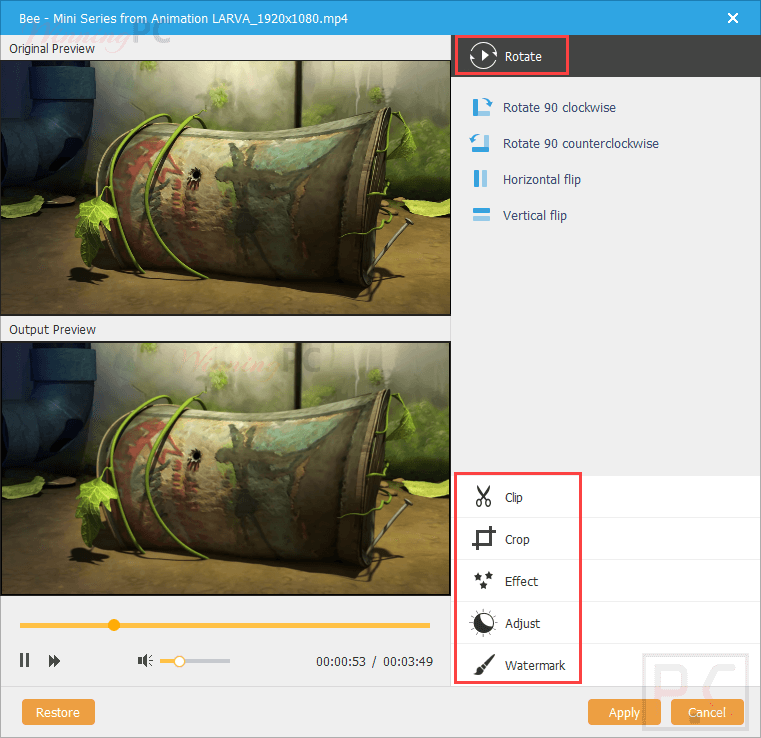The height and width of the screenshot is (738, 761).
Task: Choose the Horizontal flip label
Action: [542, 180]
